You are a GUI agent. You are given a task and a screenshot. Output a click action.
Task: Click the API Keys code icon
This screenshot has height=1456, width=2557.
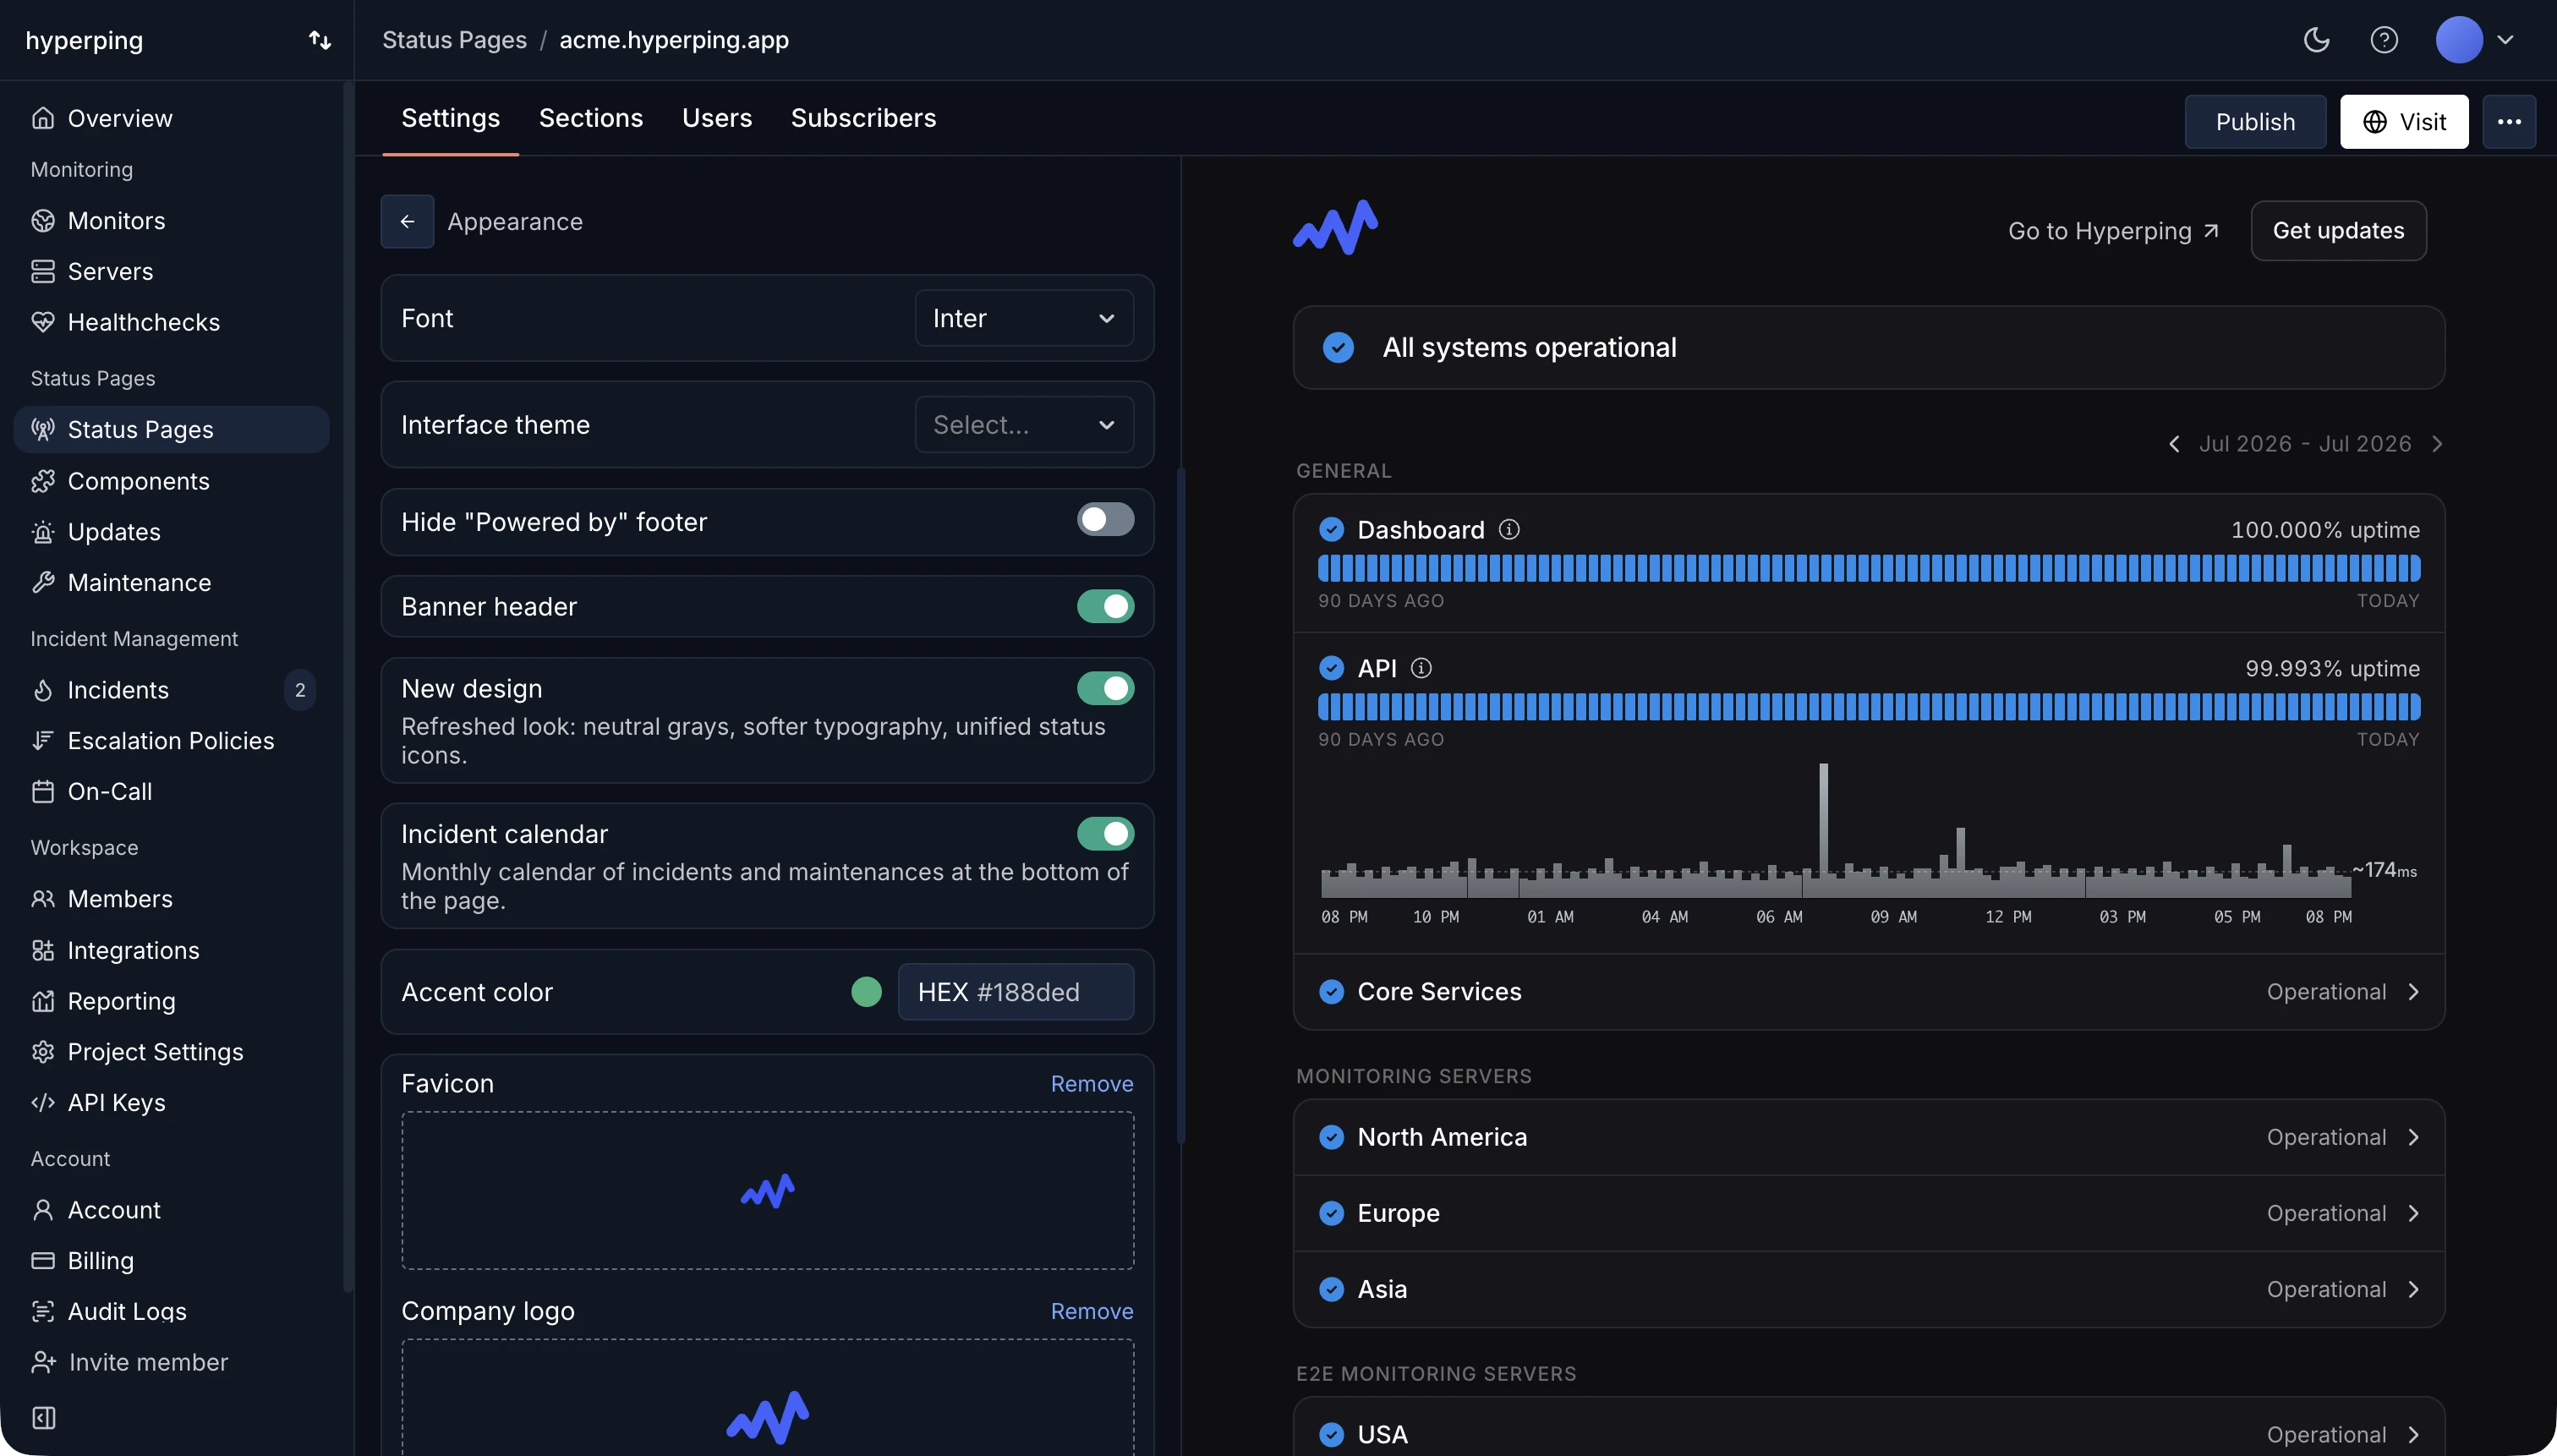43,1103
